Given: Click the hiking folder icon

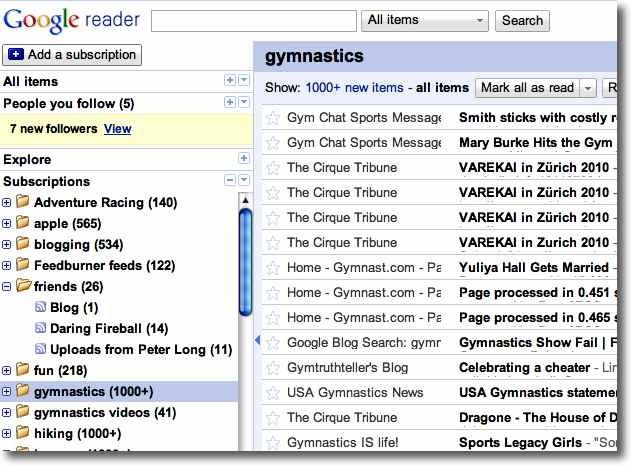Looking at the screenshot, I should pyautogui.click(x=23, y=434).
